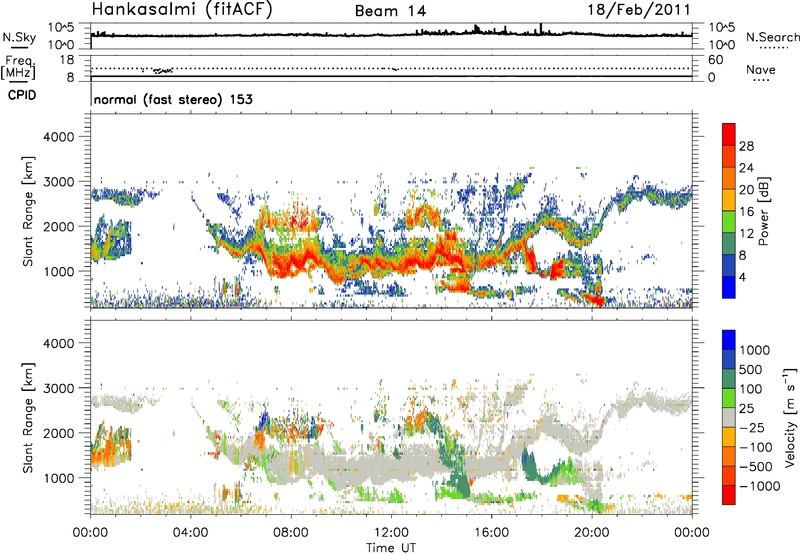Pick the light green 12–16 dB Power segment
This screenshot has height=554, width=800.
point(729,222)
